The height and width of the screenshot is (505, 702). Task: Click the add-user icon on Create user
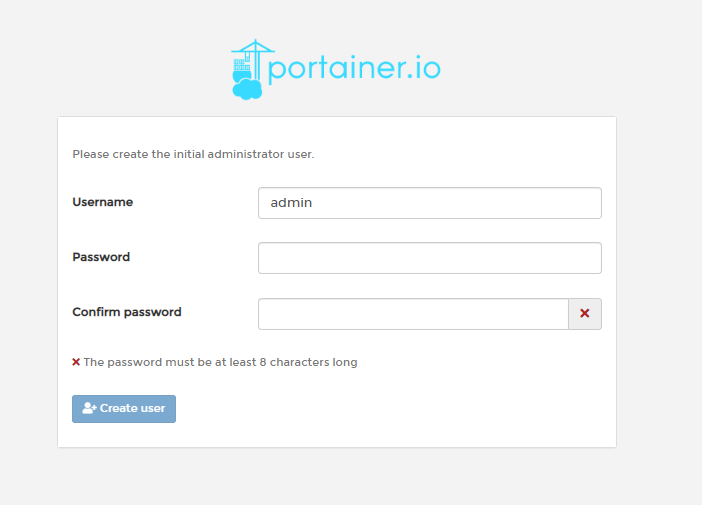point(89,408)
